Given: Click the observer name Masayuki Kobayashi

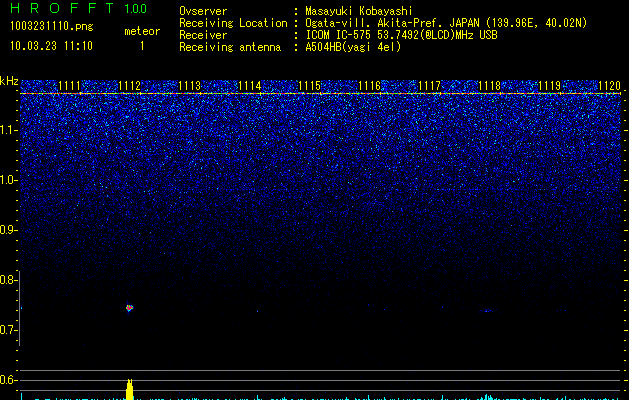Looking at the screenshot, I should (x=359, y=11).
